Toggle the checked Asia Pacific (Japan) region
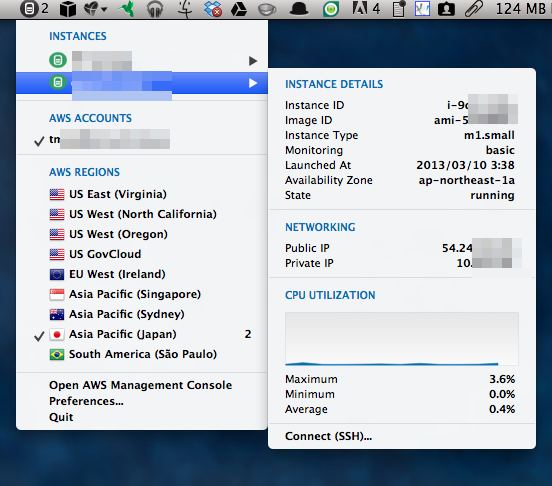Screen dimensions: 552x486 click(142, 334)
